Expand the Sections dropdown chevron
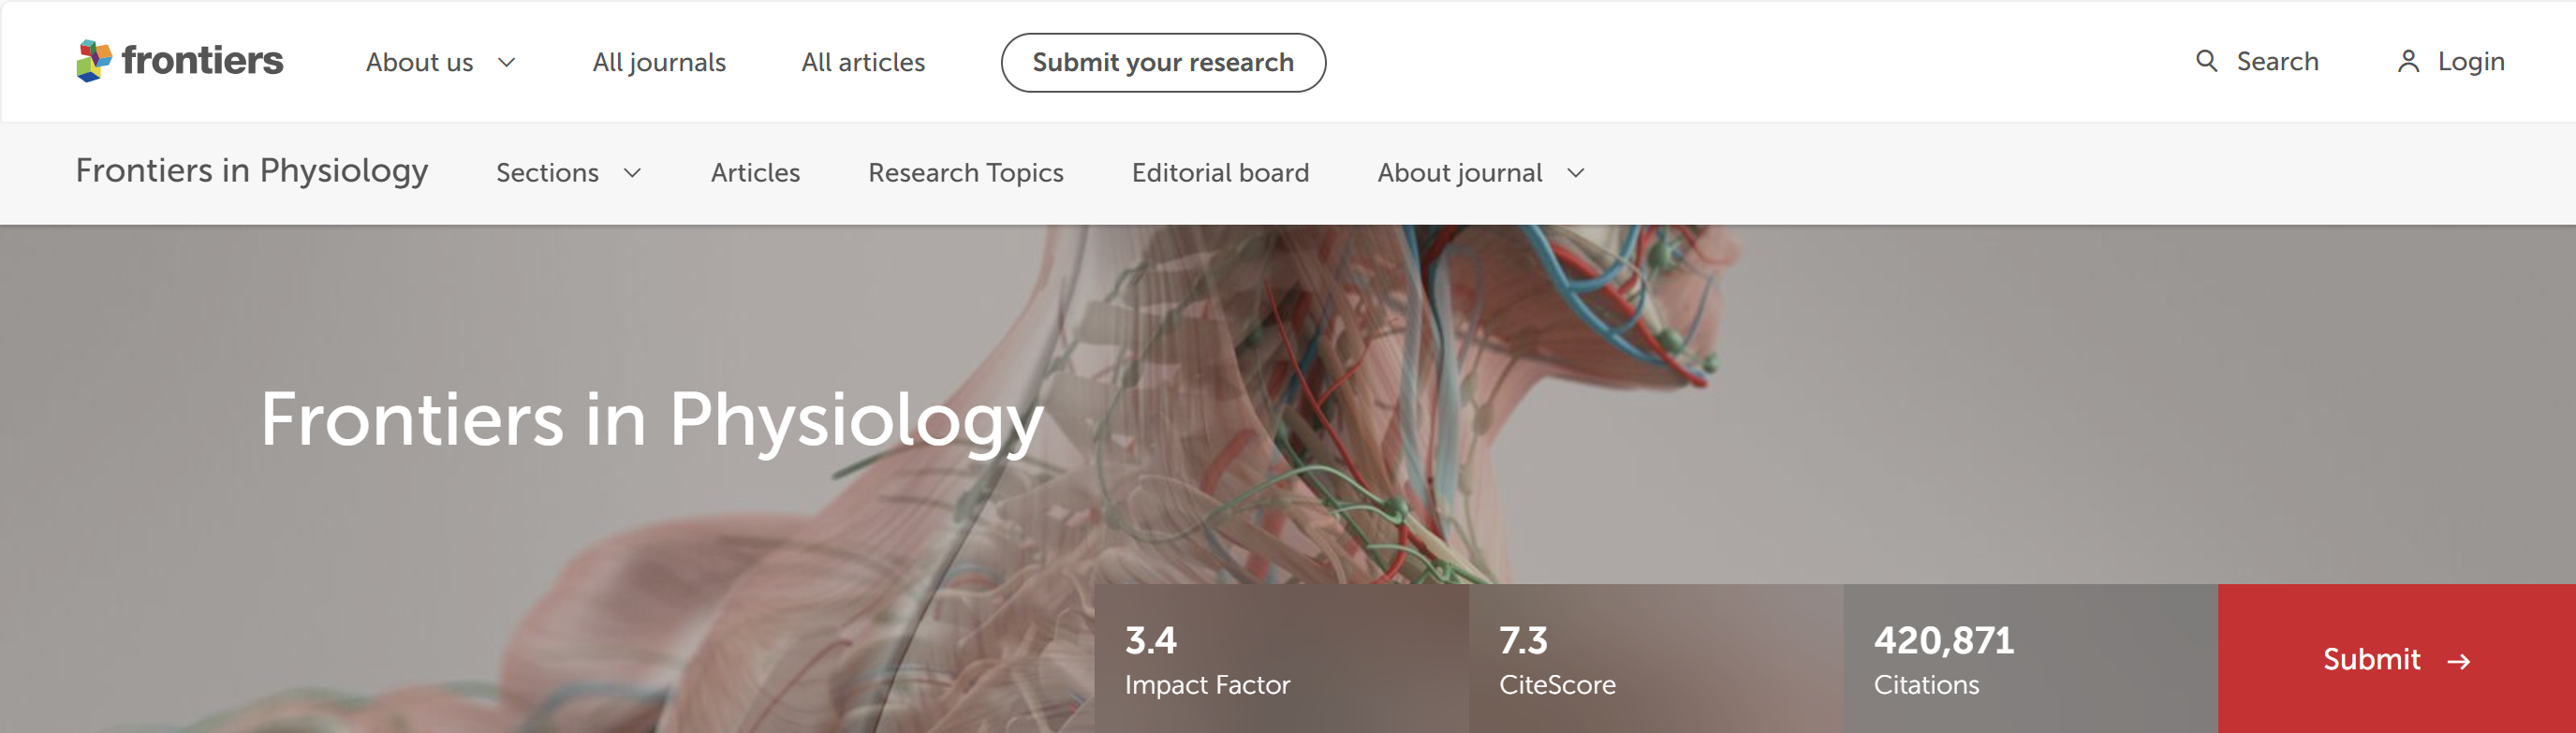This screenshot has width=2576, height=733. [632, 173]
